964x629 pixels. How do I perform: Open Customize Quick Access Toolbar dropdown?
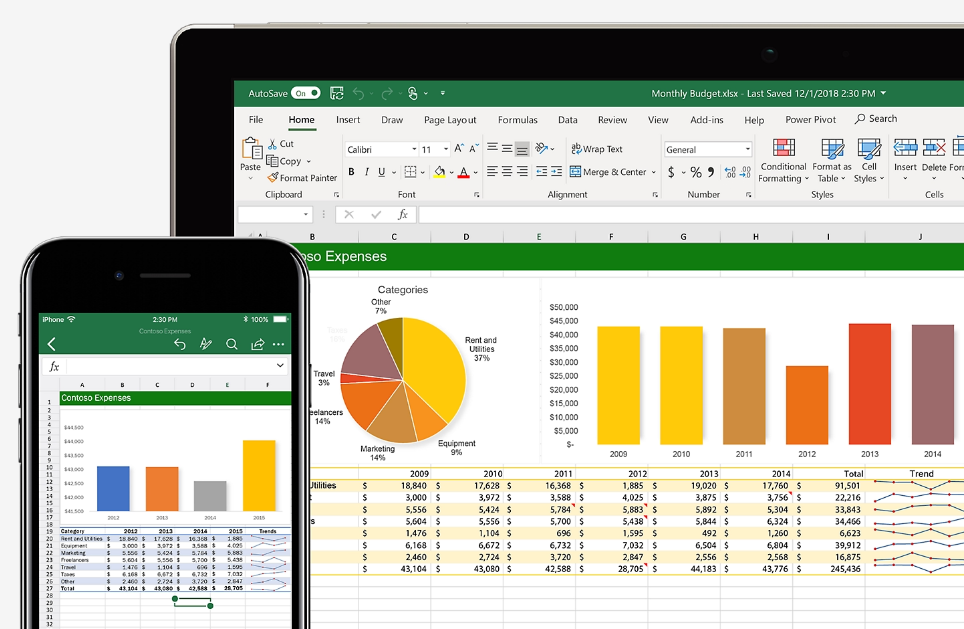coord(443,93)
